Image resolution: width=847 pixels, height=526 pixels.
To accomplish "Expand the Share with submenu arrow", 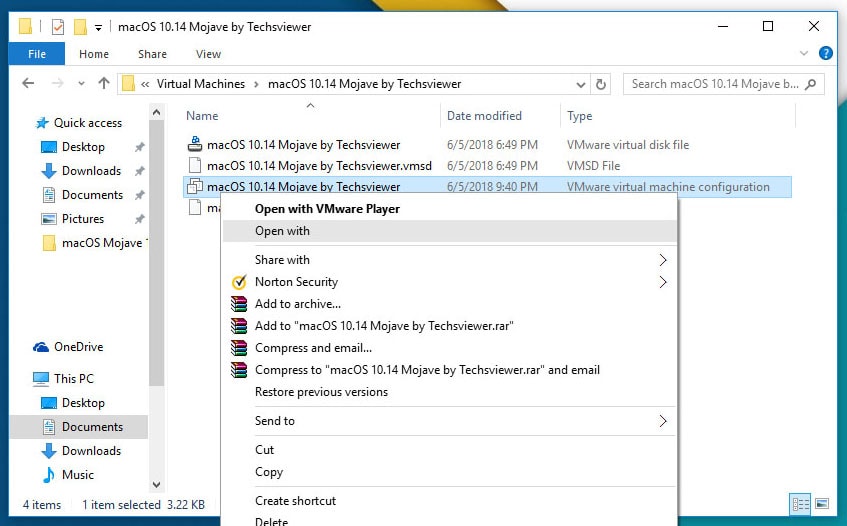I will tap(662, 260).
